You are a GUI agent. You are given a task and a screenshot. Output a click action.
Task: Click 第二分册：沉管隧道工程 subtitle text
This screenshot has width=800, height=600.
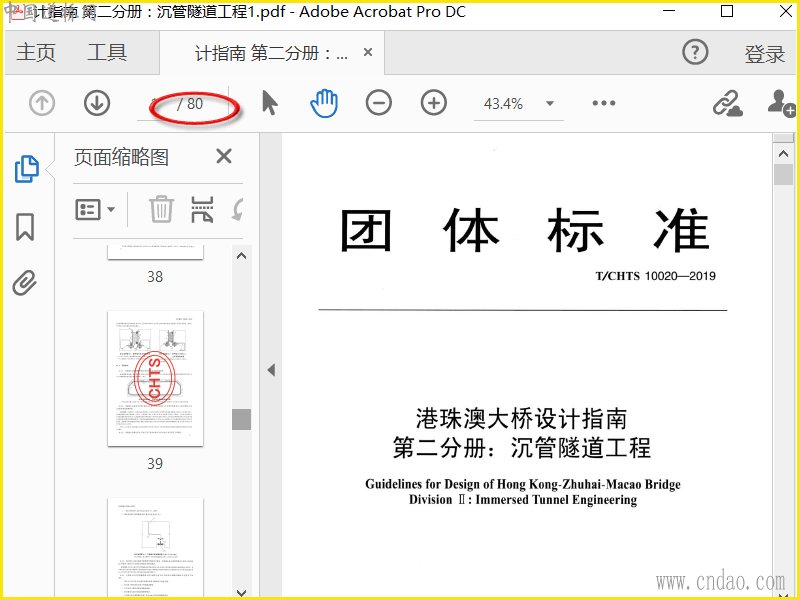(x=521, y=448)
